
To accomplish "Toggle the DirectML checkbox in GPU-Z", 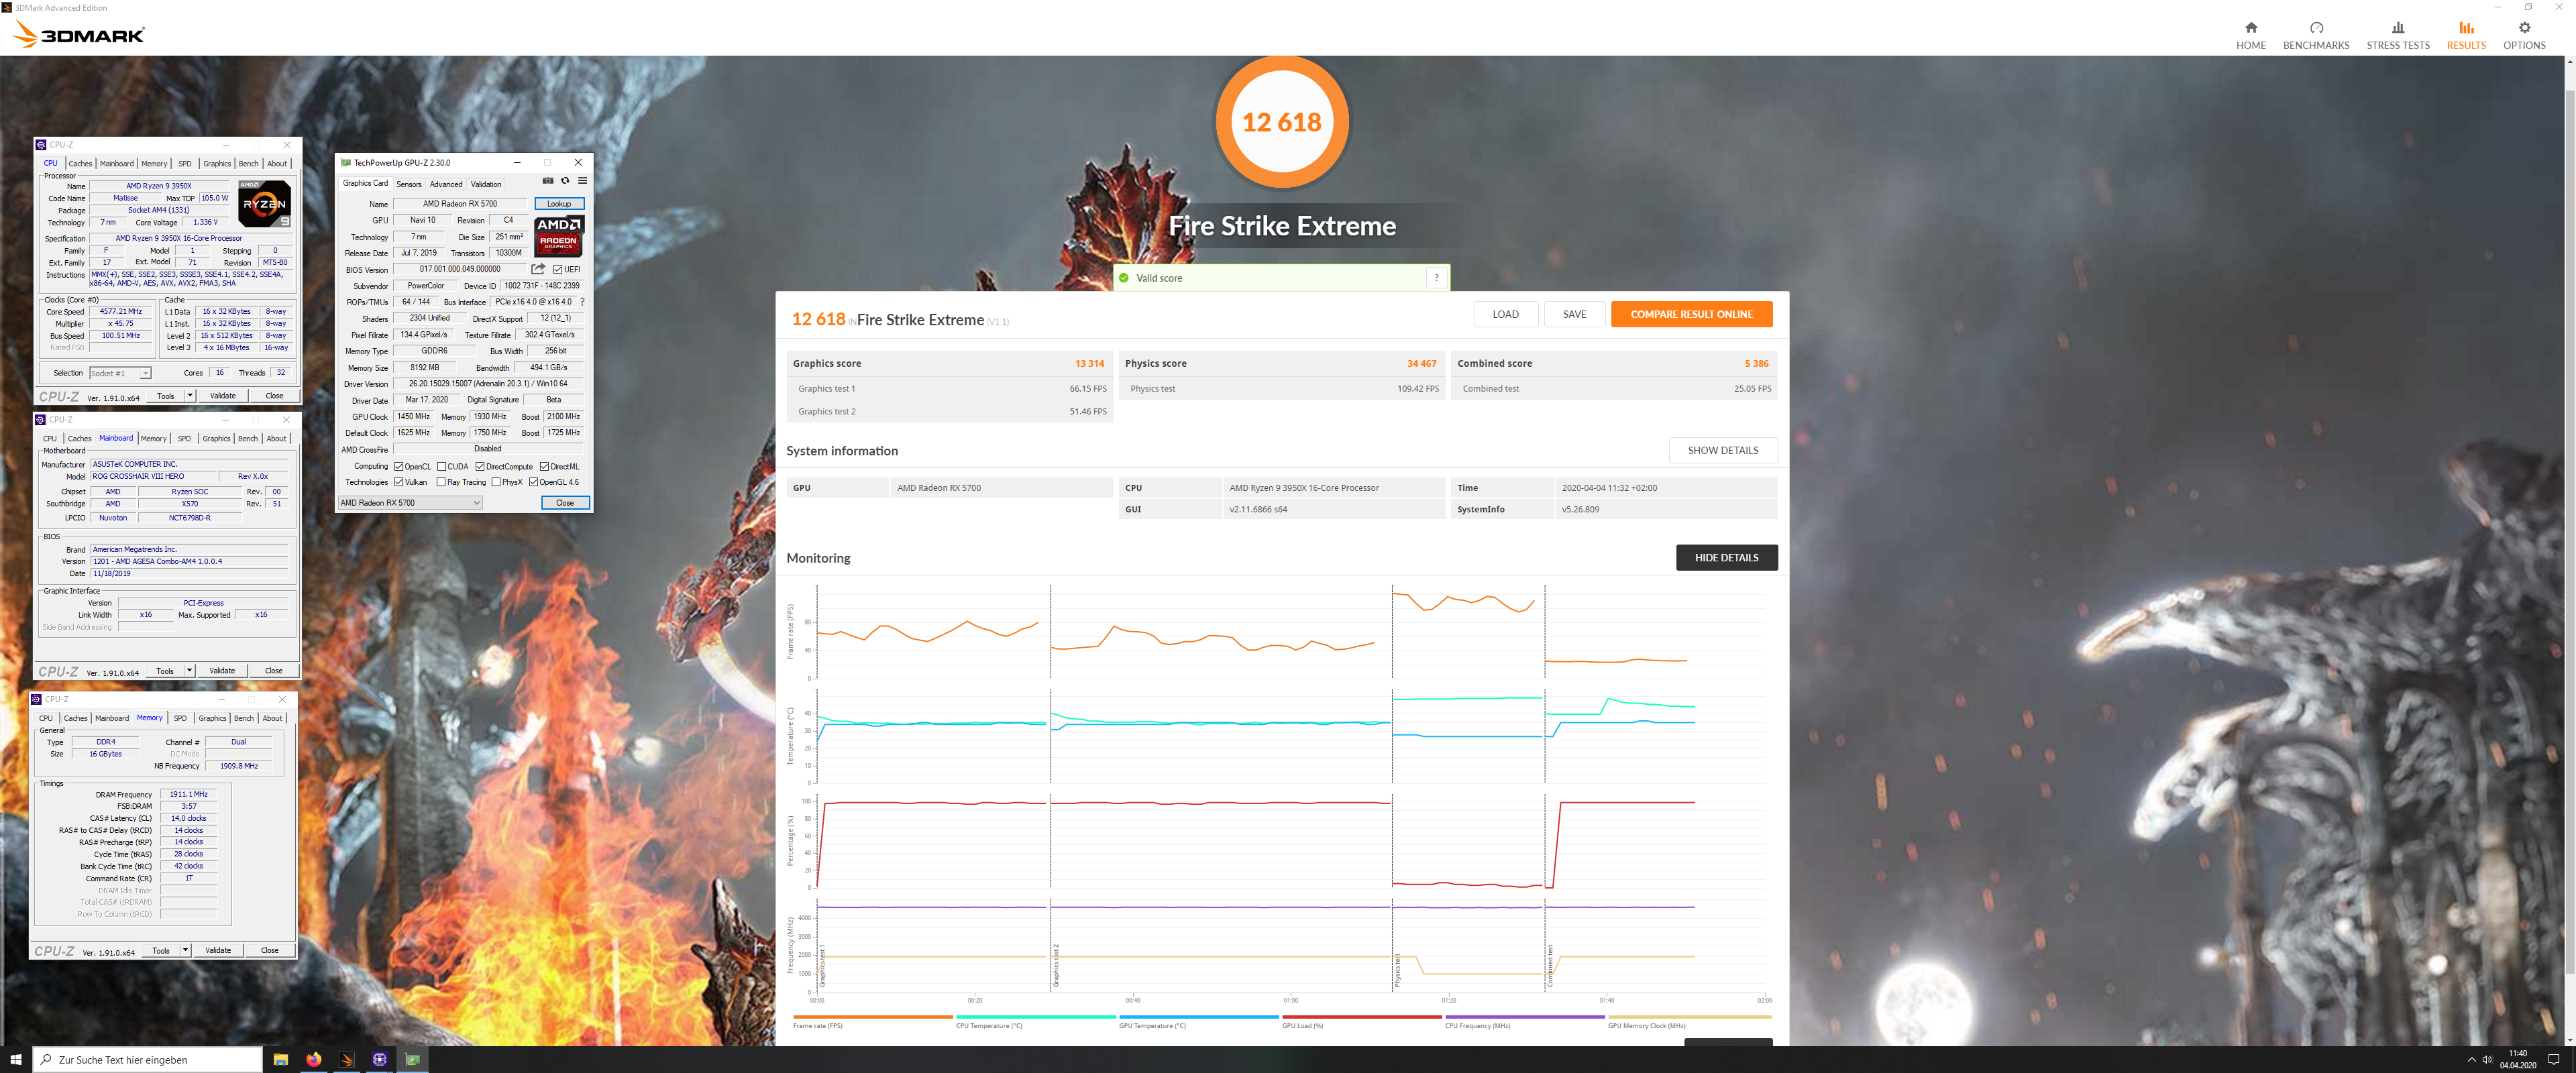I will coord(544,466).
